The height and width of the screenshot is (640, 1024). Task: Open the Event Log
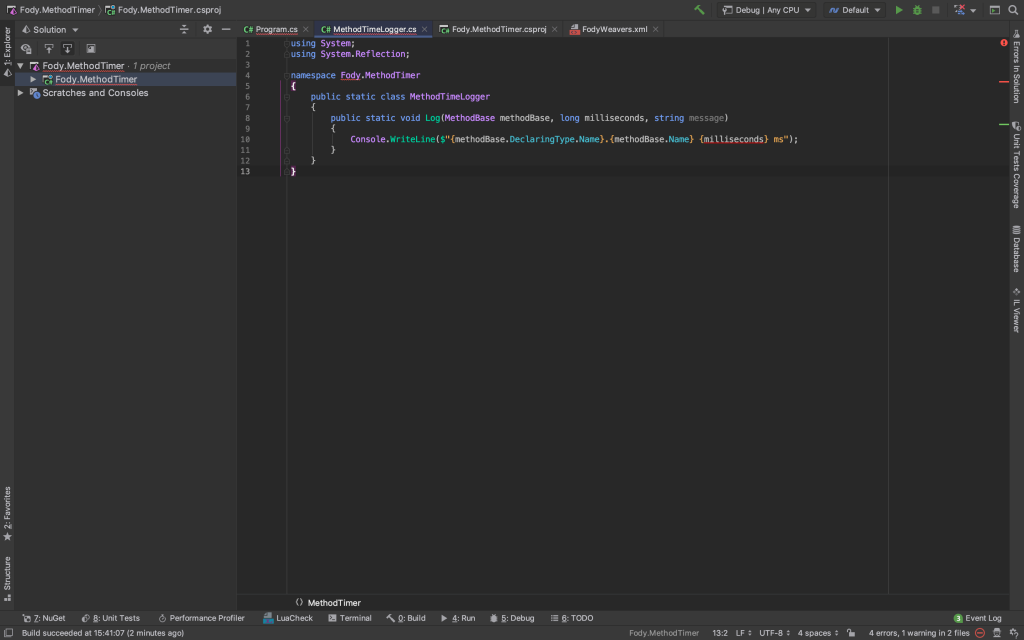(x=977, y=618)
